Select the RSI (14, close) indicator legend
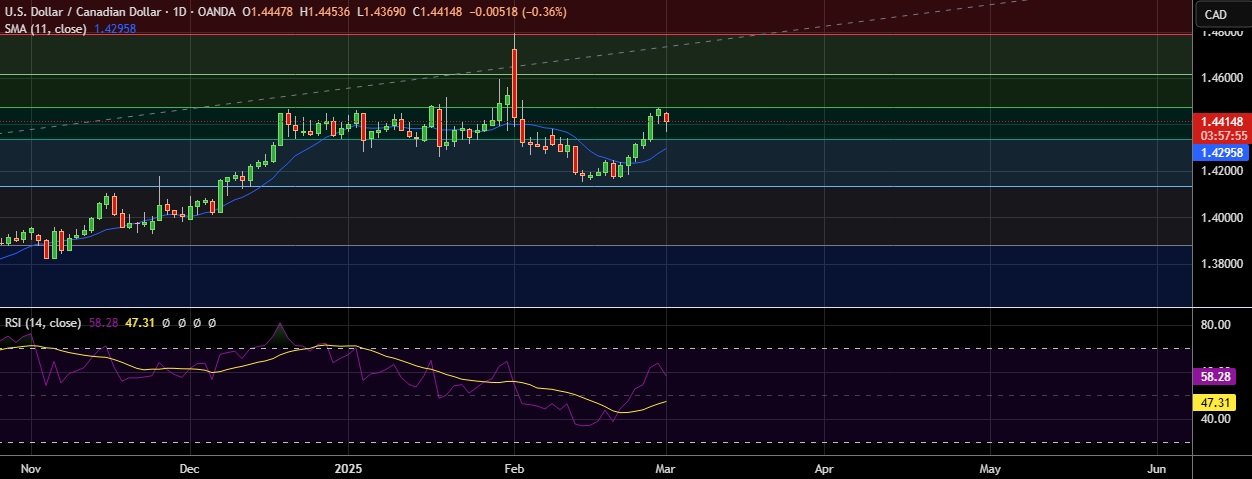The width and height of the screenshot is (1252, 479). (x=43, y=323)
